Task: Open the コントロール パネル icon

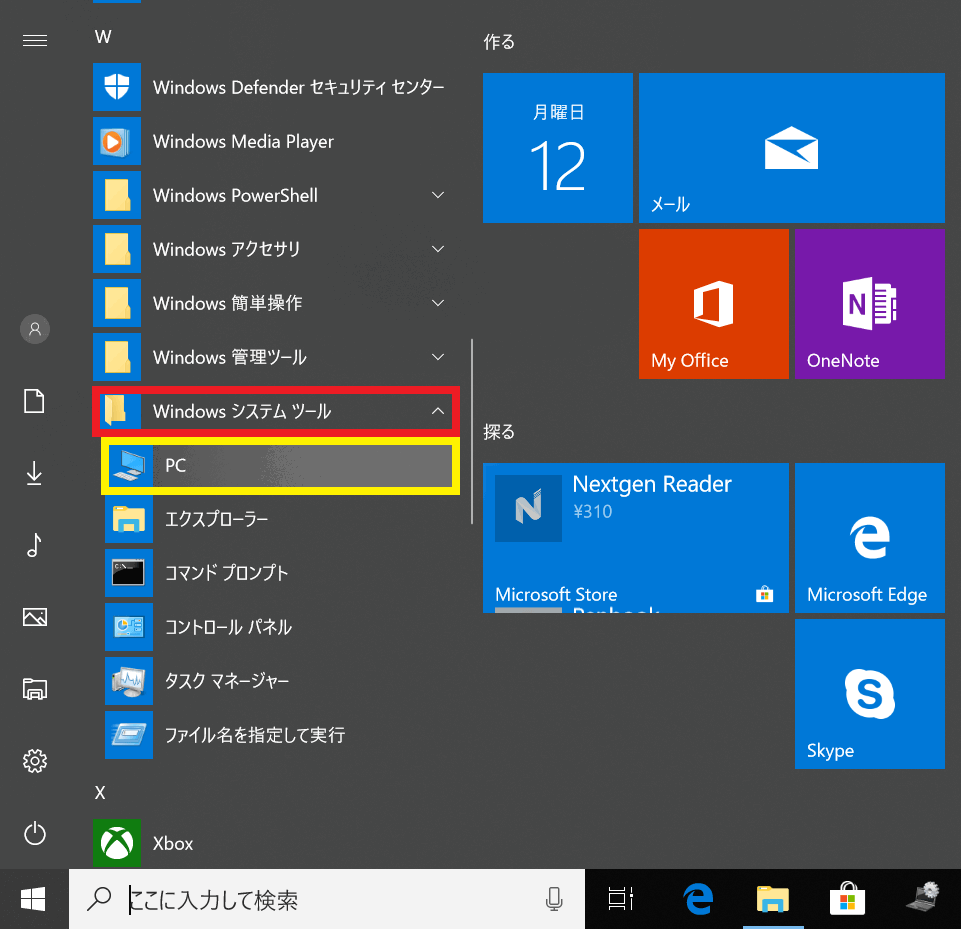Action: (x=129, y=627)
